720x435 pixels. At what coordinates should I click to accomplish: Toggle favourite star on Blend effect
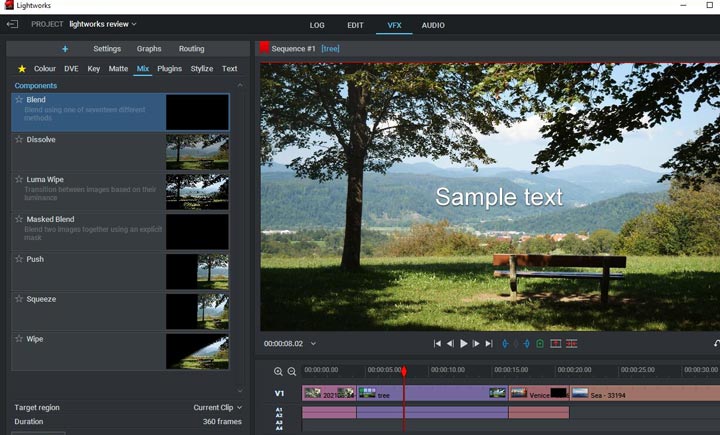coord(19,100)
